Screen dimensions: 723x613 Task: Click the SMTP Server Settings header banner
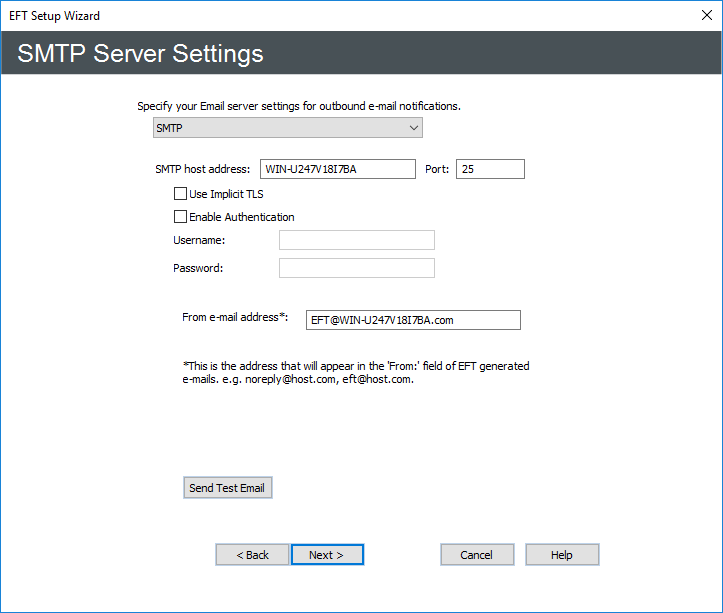point(361,53)
